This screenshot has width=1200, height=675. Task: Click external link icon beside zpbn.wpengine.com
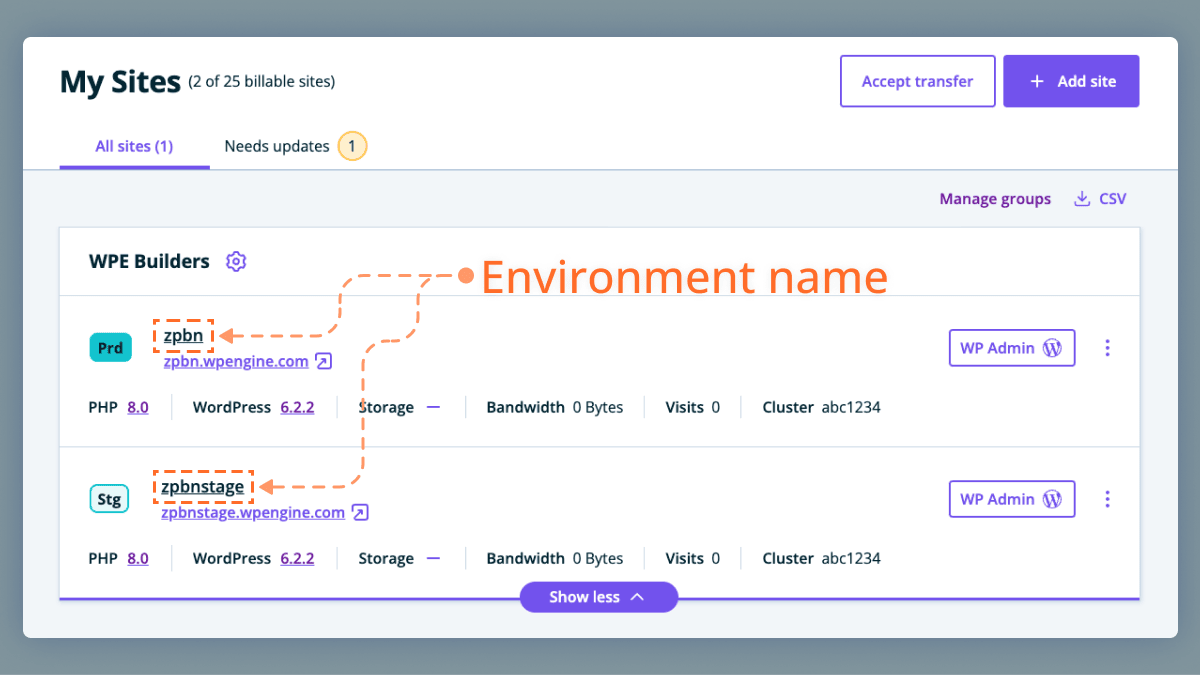[x=323, y=361]
